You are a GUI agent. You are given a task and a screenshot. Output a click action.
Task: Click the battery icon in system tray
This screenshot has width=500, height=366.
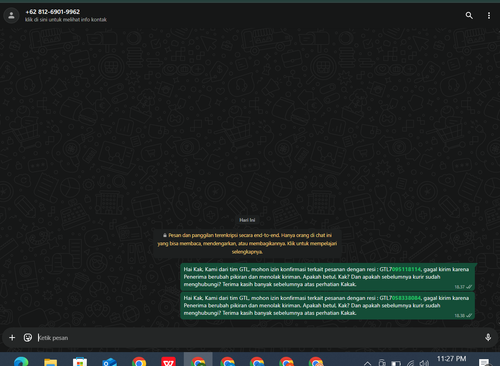pos(396,363)
